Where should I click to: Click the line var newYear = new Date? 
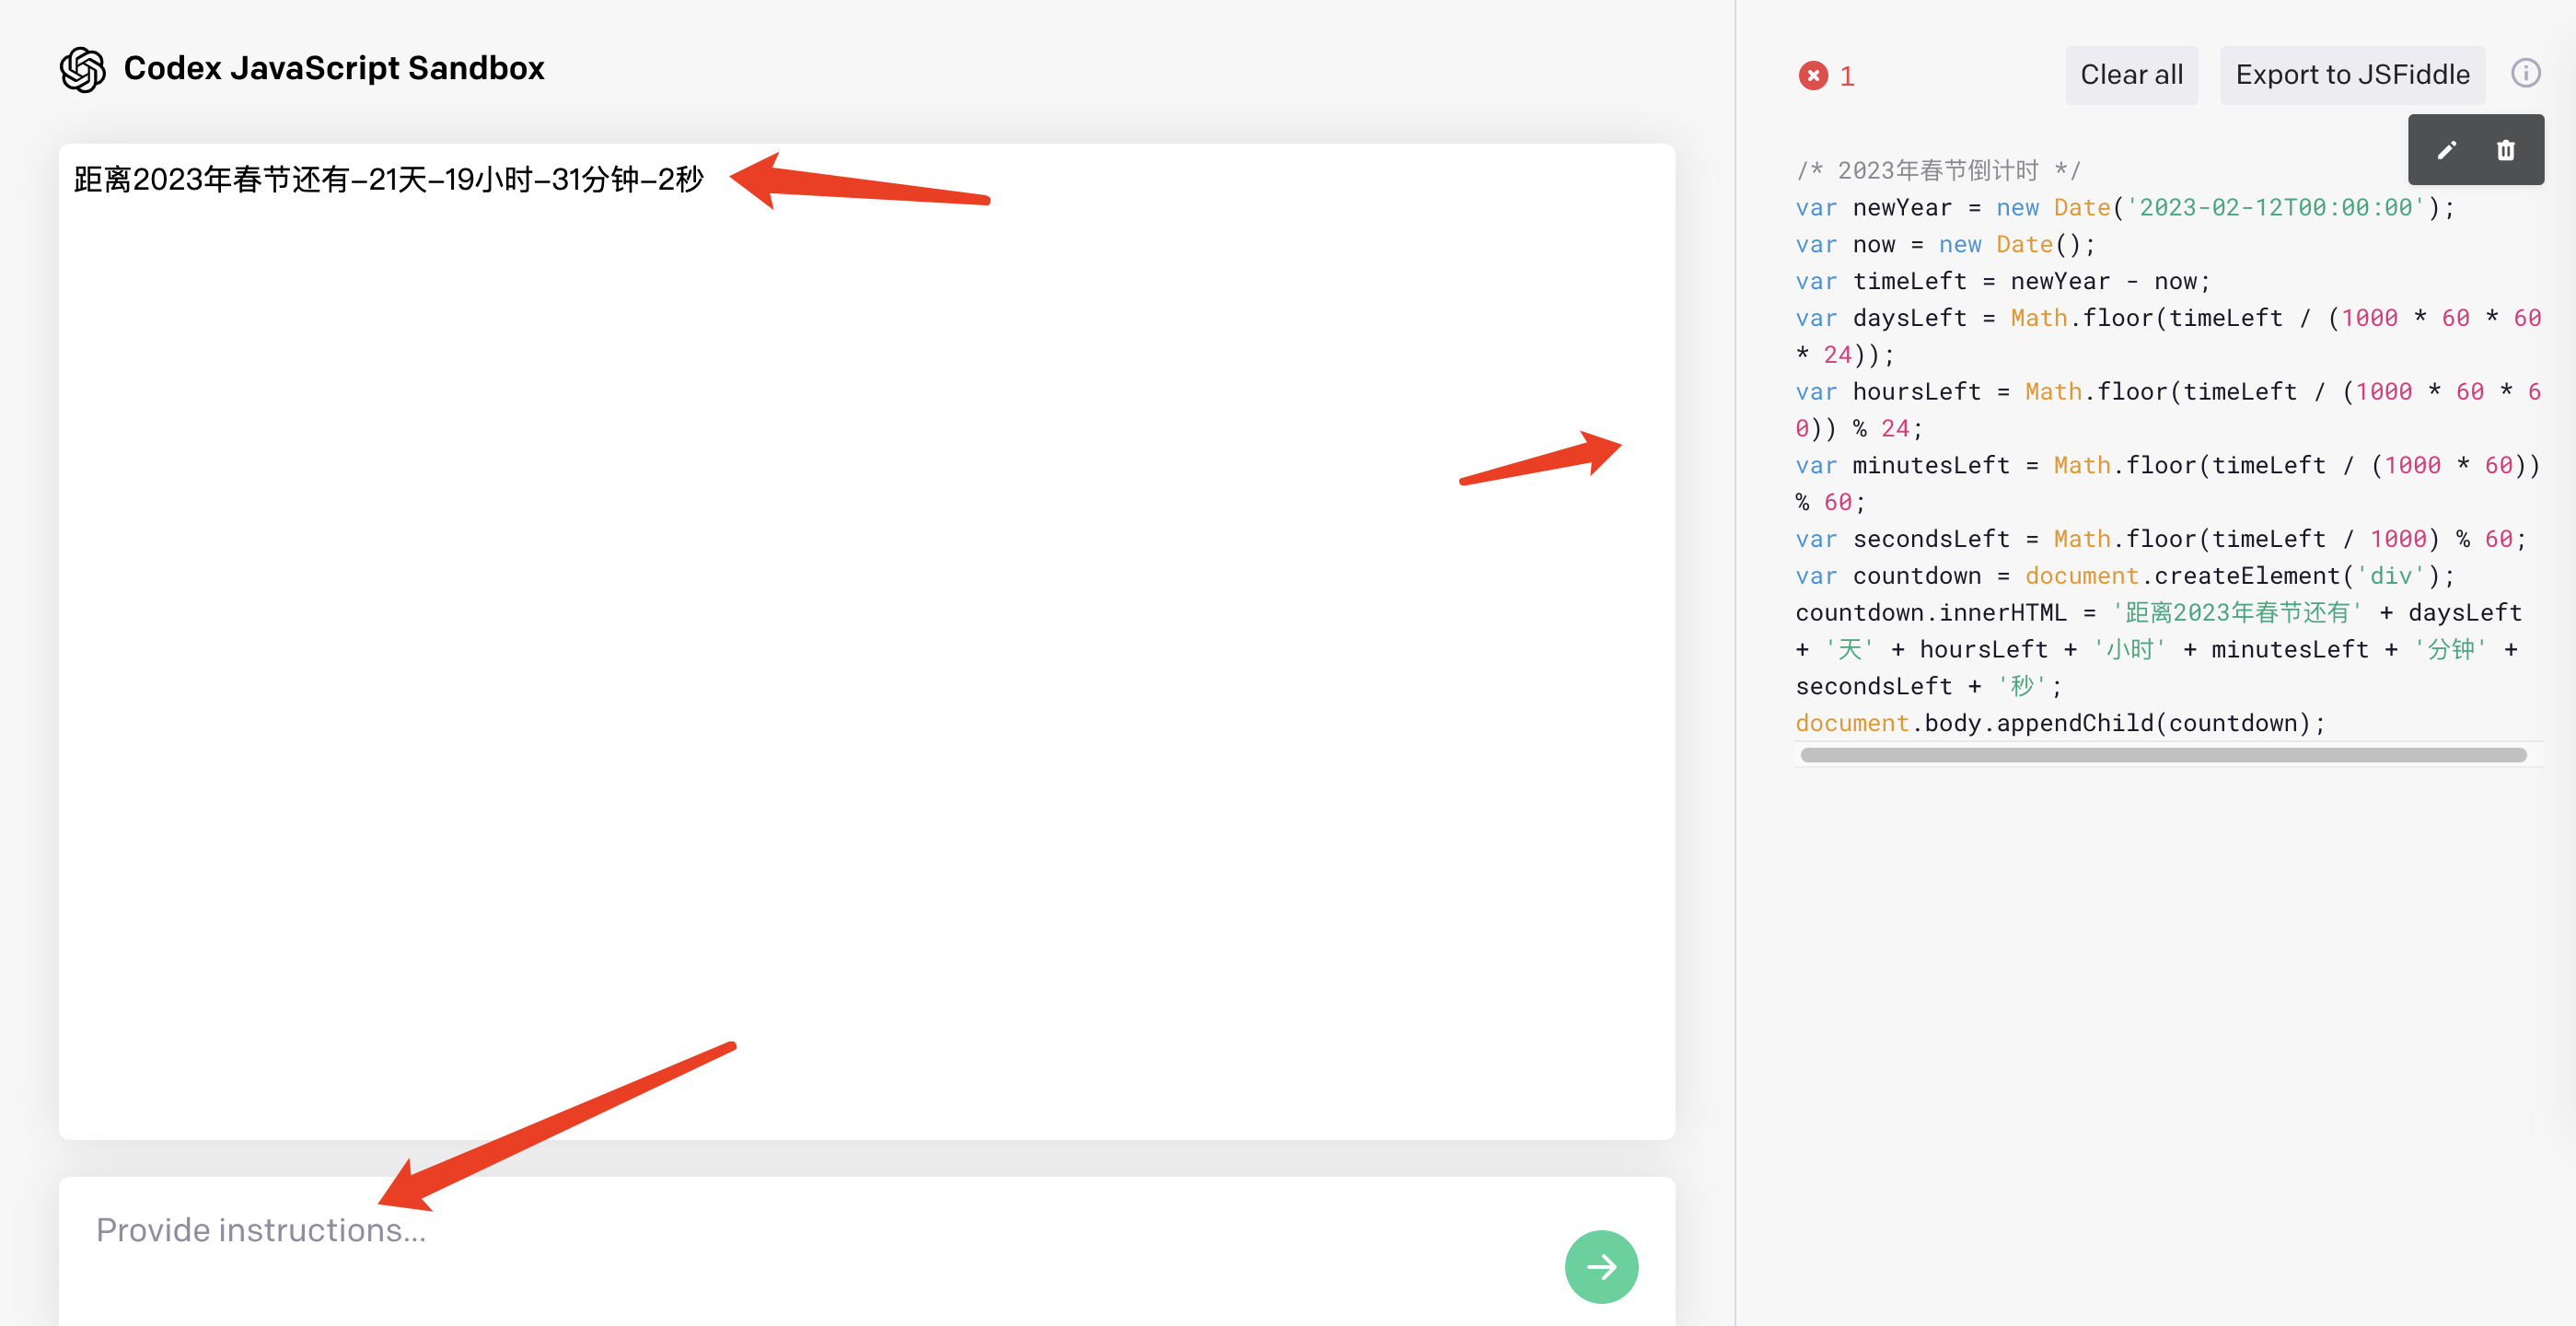tap(2124, 208)
